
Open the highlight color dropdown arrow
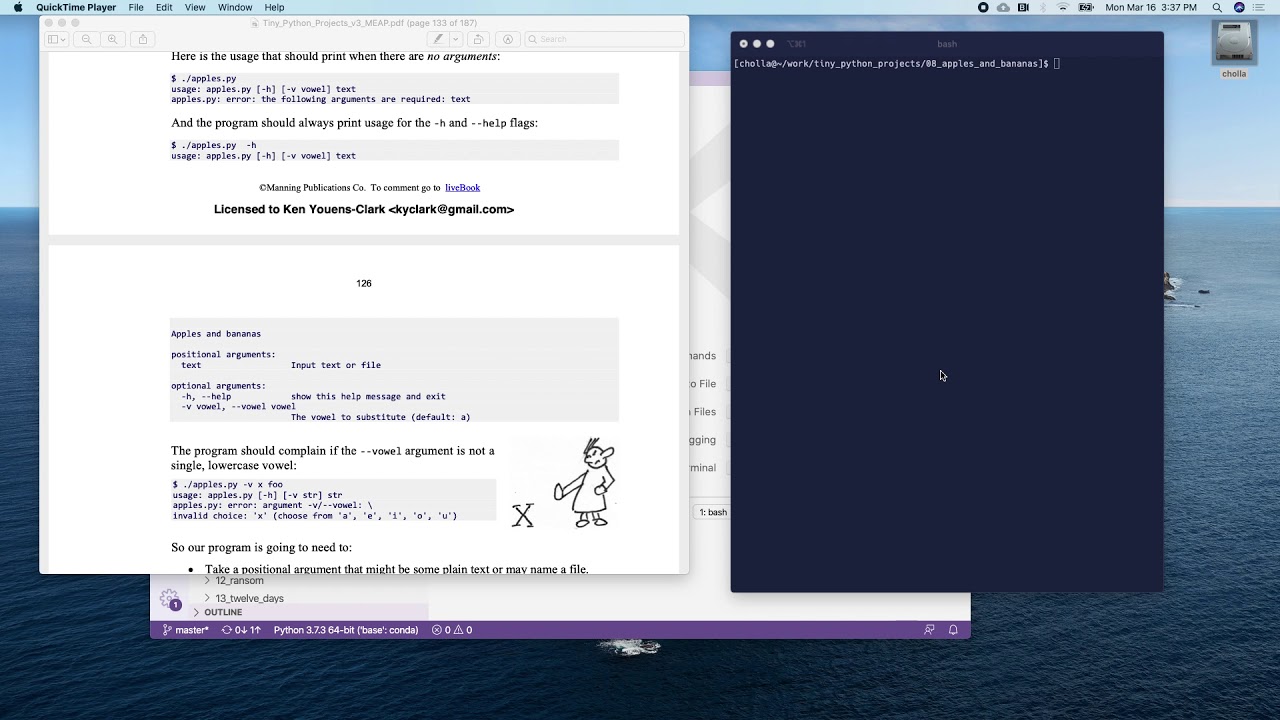click(x=455, y=39)
